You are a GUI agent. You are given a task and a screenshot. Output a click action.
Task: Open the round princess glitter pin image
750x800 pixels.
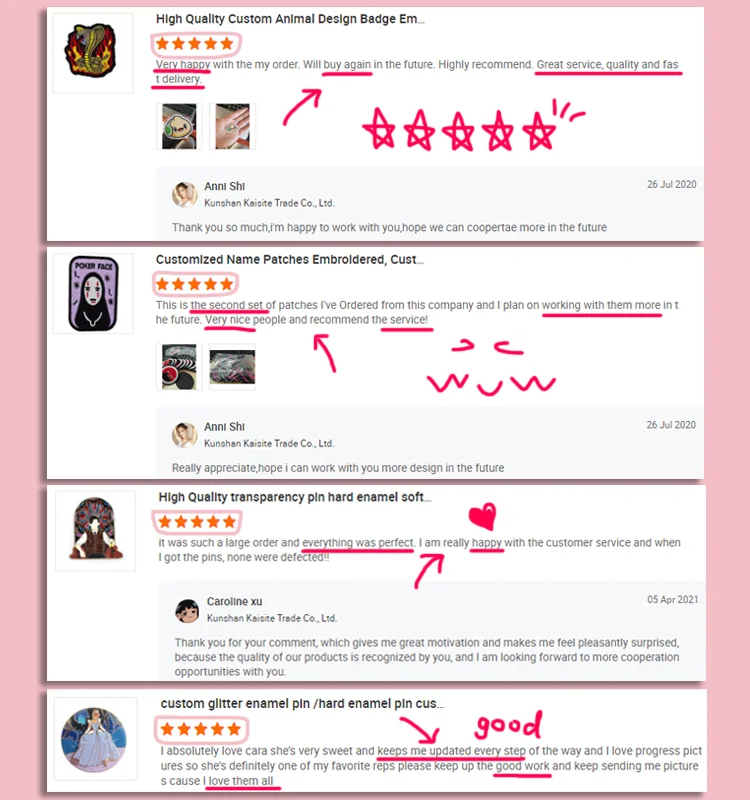[95, 739]
